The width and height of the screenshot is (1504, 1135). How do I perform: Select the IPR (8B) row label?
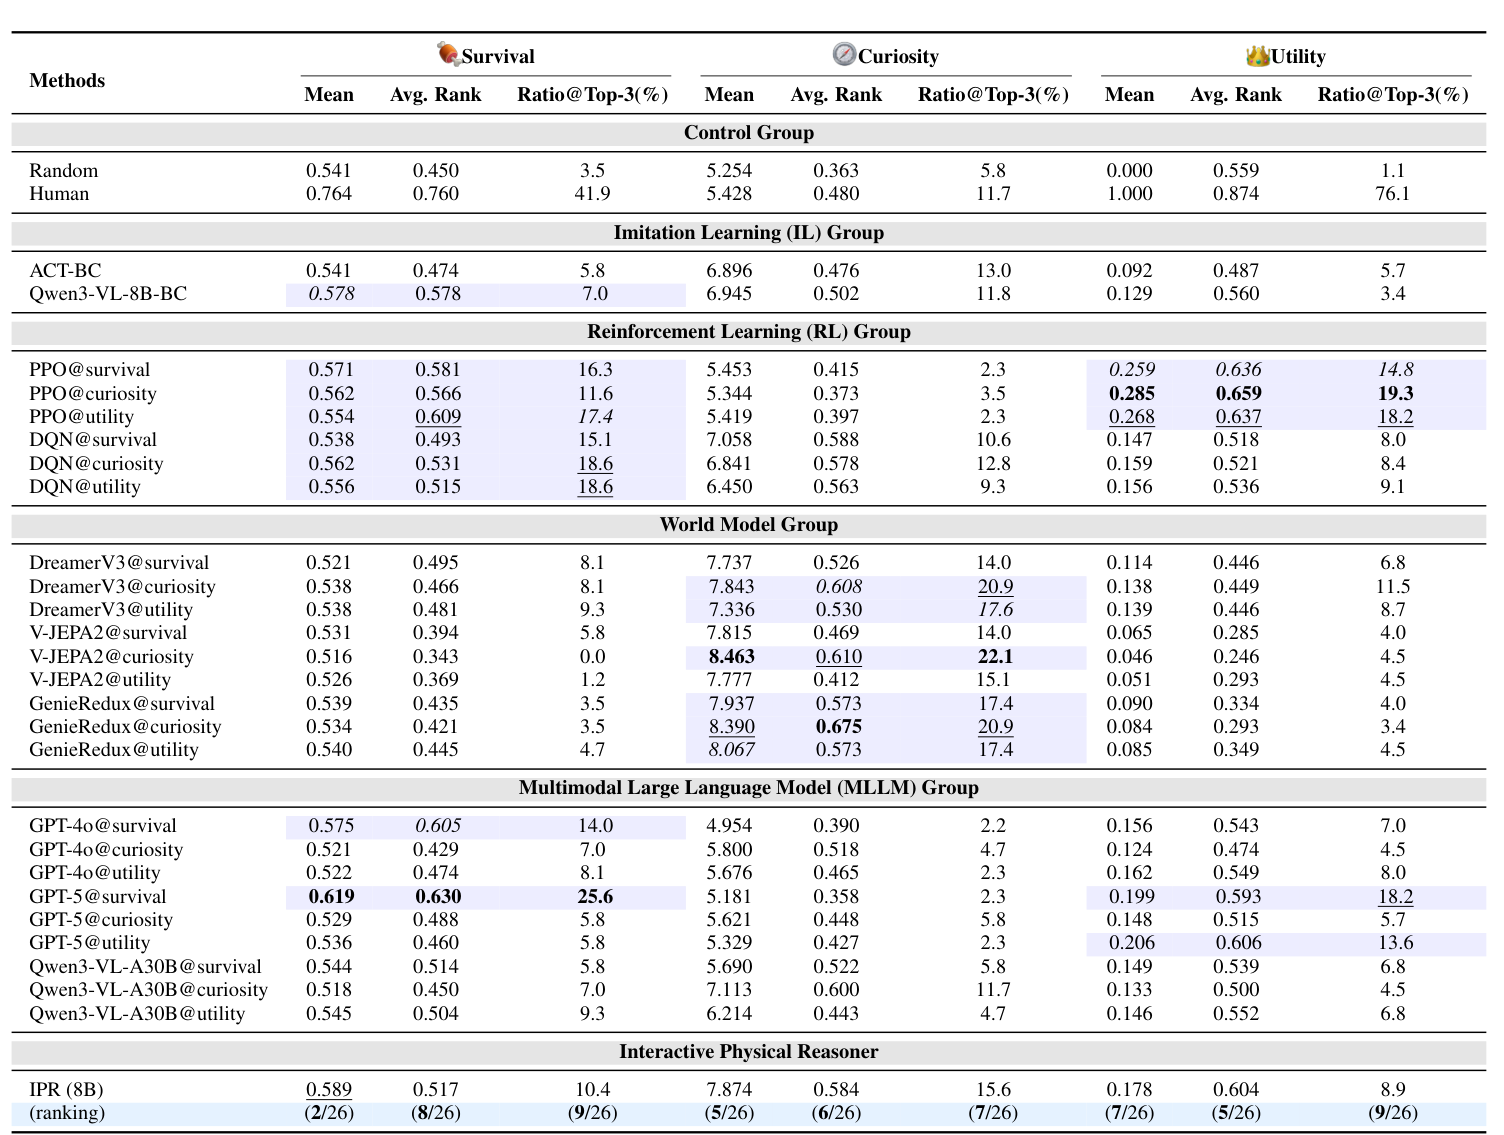(66, 1090)
